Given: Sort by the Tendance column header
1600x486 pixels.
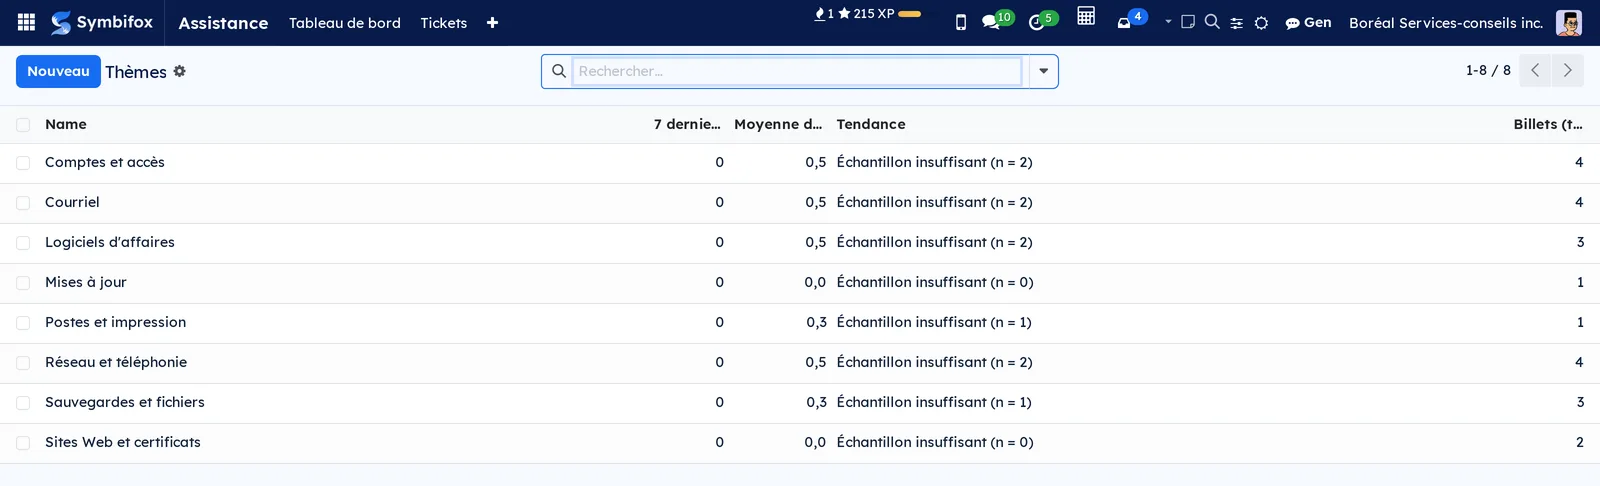Looking at the screenshot, I should 871,124.
